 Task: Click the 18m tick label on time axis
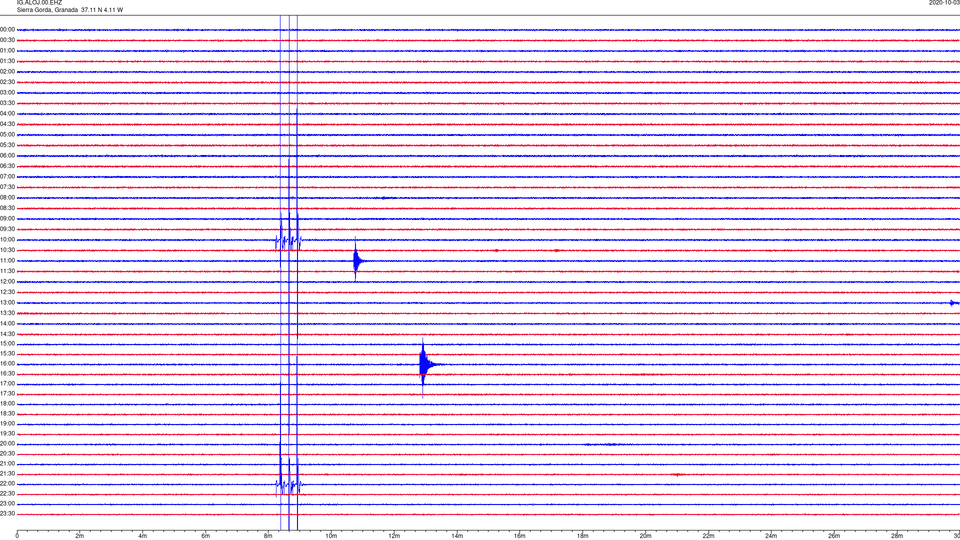tap(583, 536)
